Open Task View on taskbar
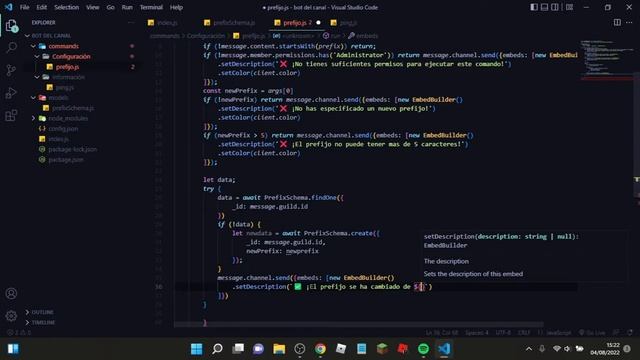Viewport: 640px width, 360px height. 238,349
